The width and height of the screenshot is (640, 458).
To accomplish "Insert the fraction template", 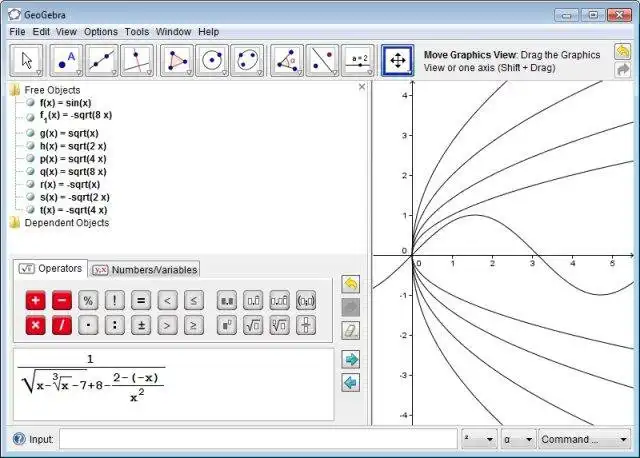I will coord(306,325).
